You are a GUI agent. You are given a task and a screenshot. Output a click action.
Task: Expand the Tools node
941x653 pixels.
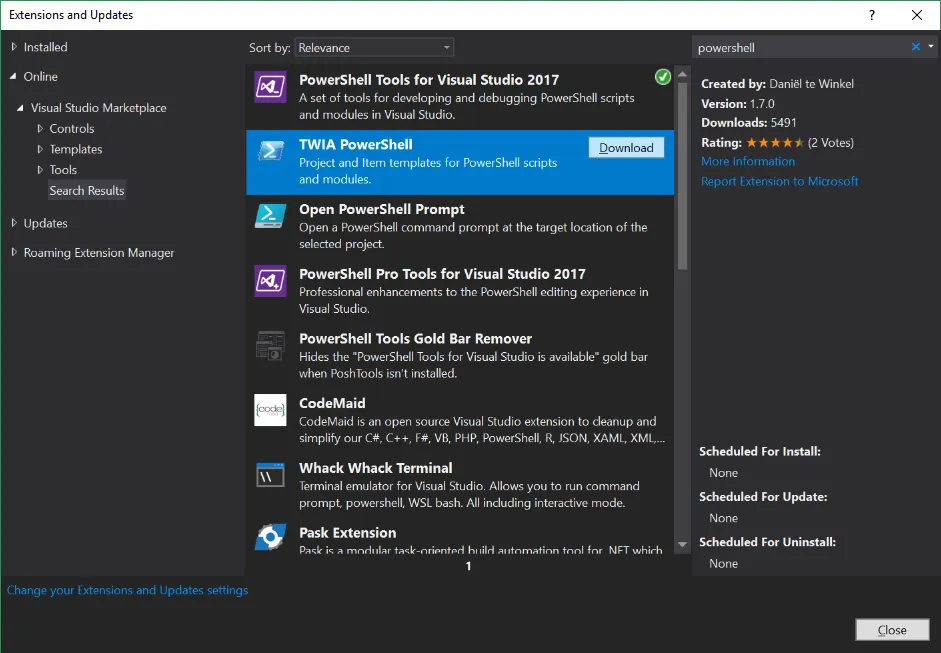(40, 170)
